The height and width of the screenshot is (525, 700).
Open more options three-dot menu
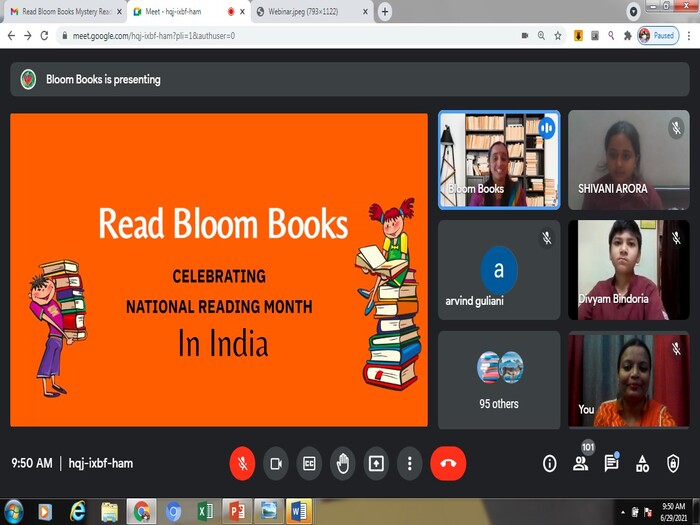coord(409,463)
